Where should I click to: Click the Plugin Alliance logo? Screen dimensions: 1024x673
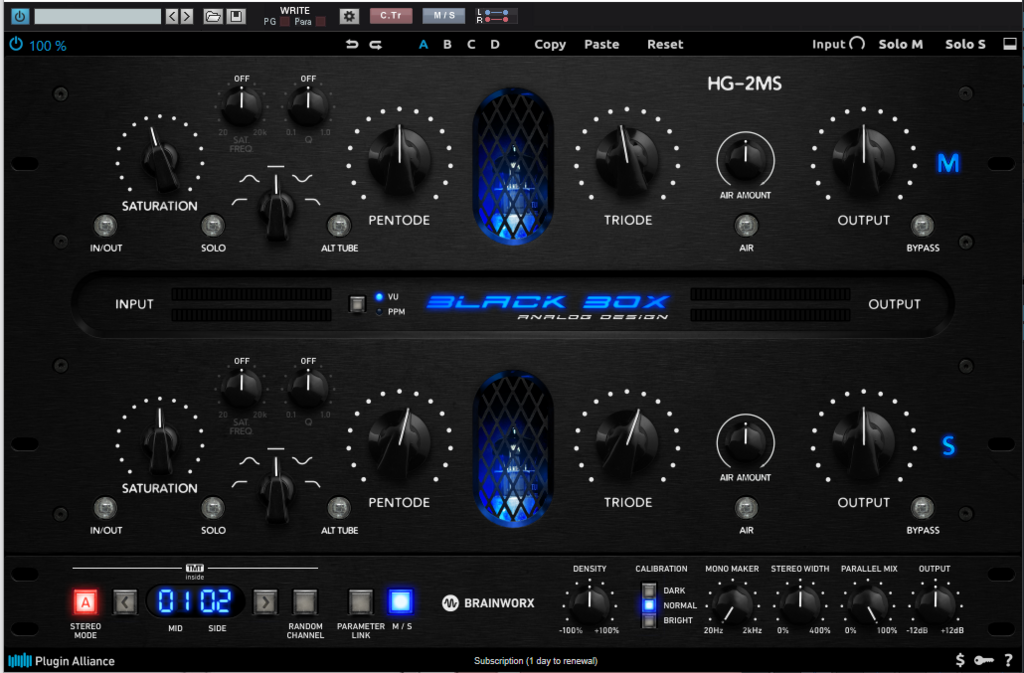[61, 661]
